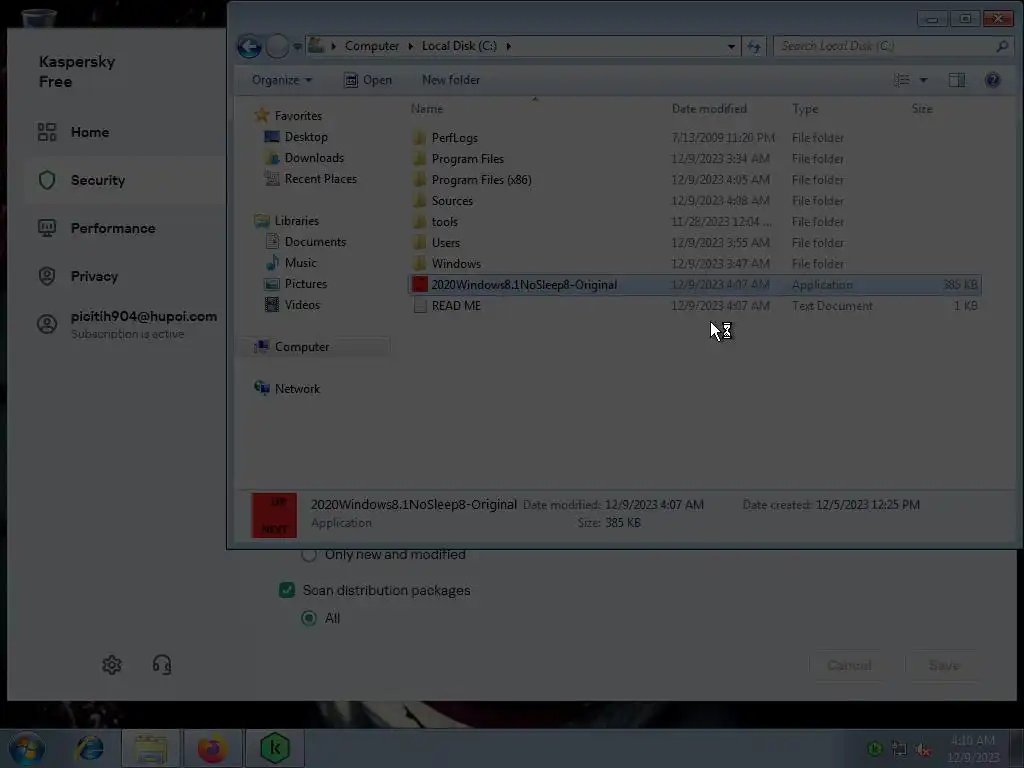Create a New folder
1024x768 pixels.
(x=451, y=80)
